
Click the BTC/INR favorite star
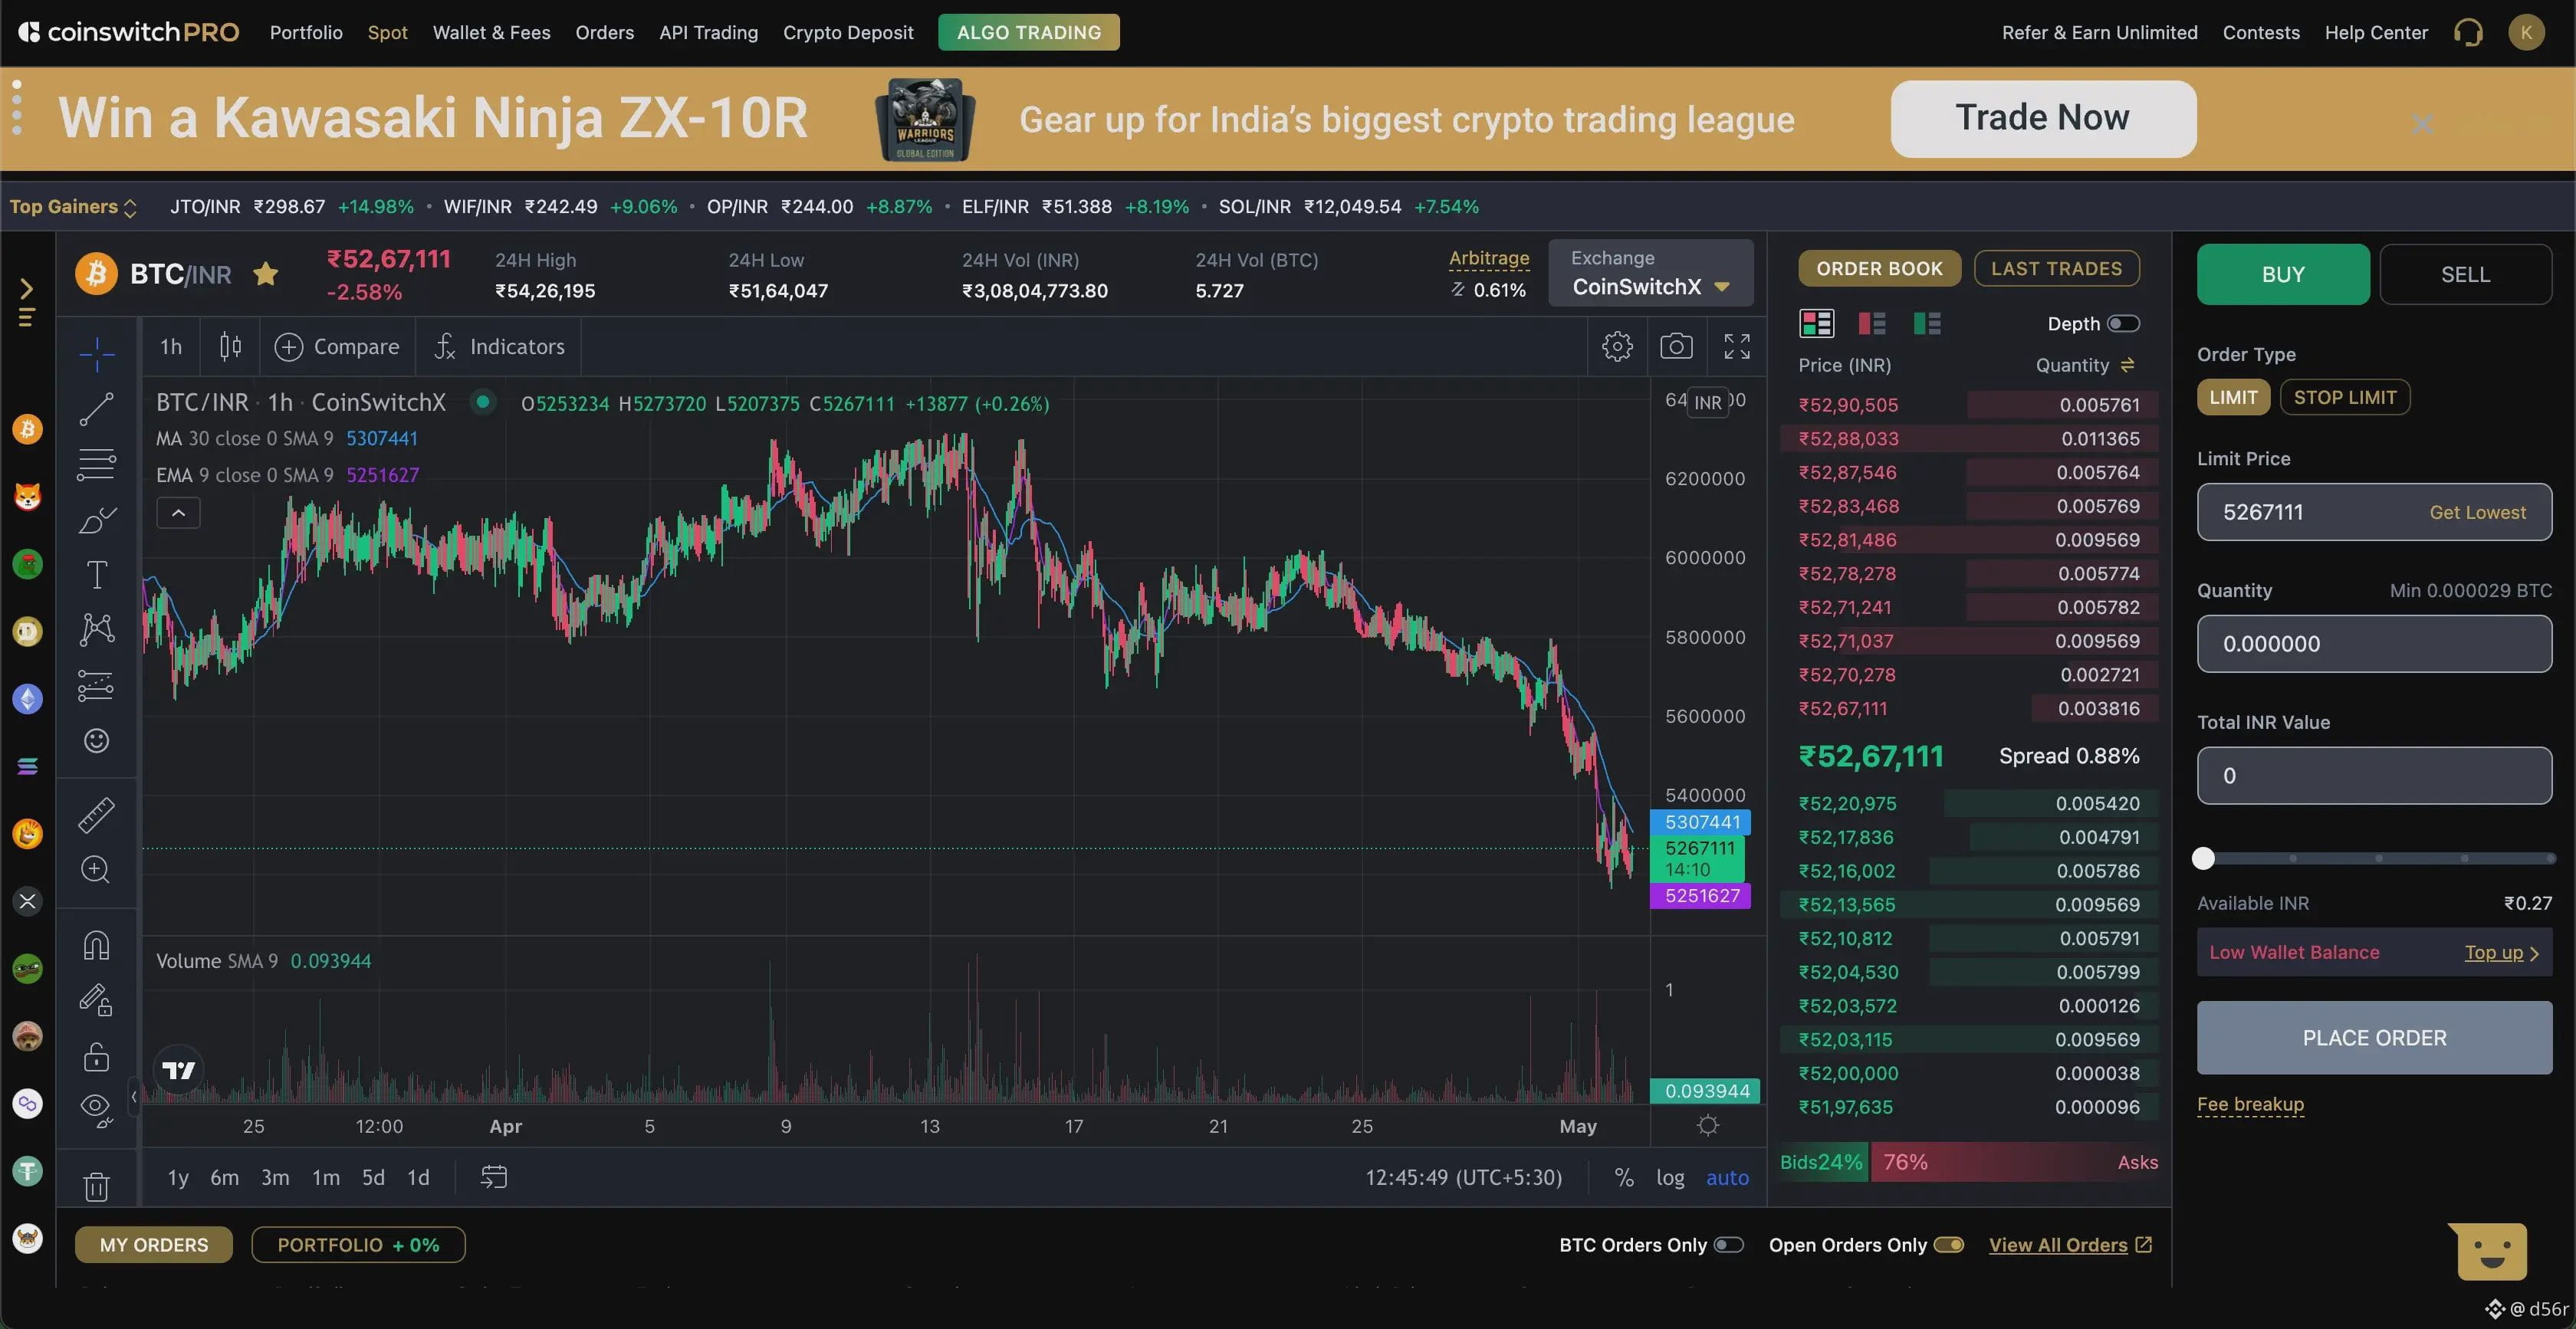(x=265, y=274)
